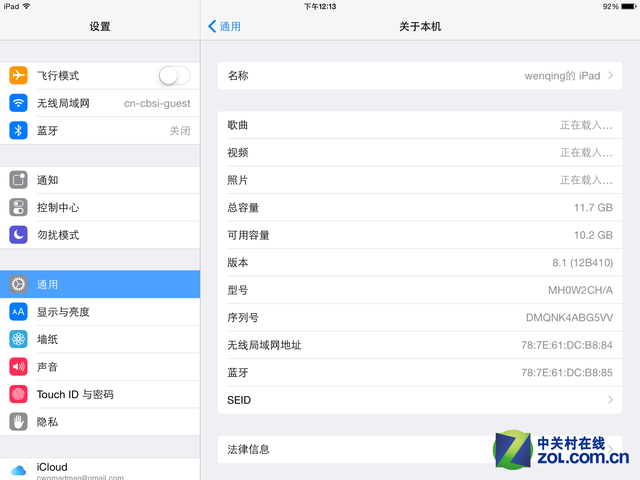Viewport: 640px width, 480px height.
Task: Expand the device name row chevron
Action: [x=611, y=76]
